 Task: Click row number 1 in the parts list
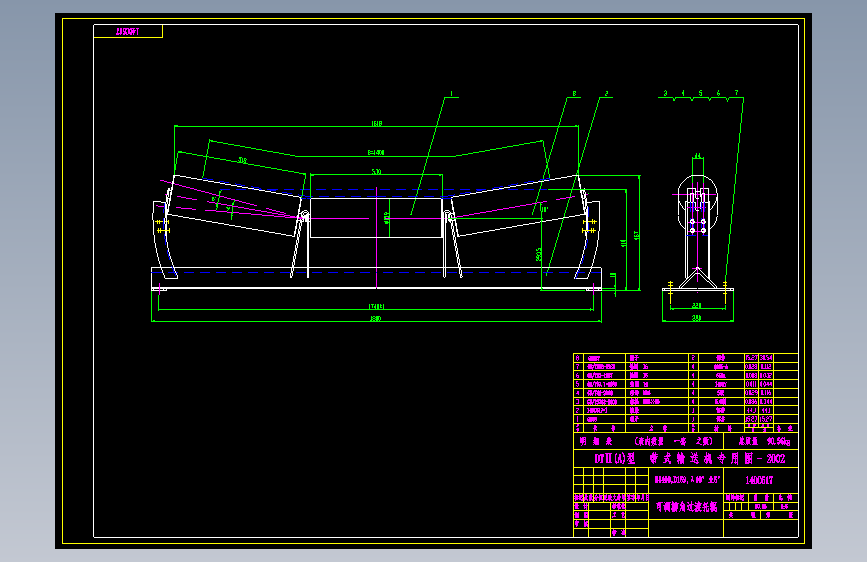pos(578,419)
